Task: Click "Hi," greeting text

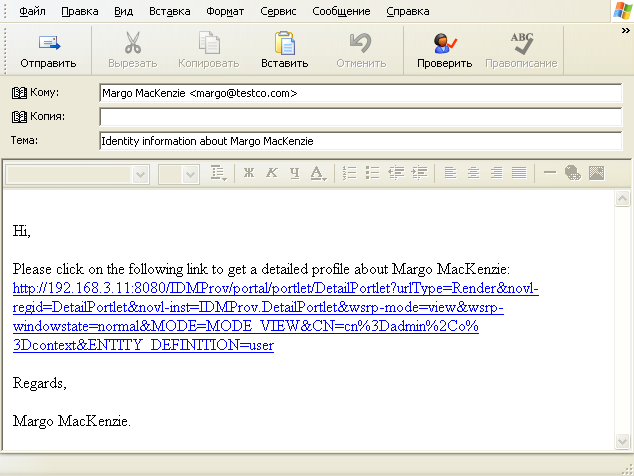Action: click(21, 231)
